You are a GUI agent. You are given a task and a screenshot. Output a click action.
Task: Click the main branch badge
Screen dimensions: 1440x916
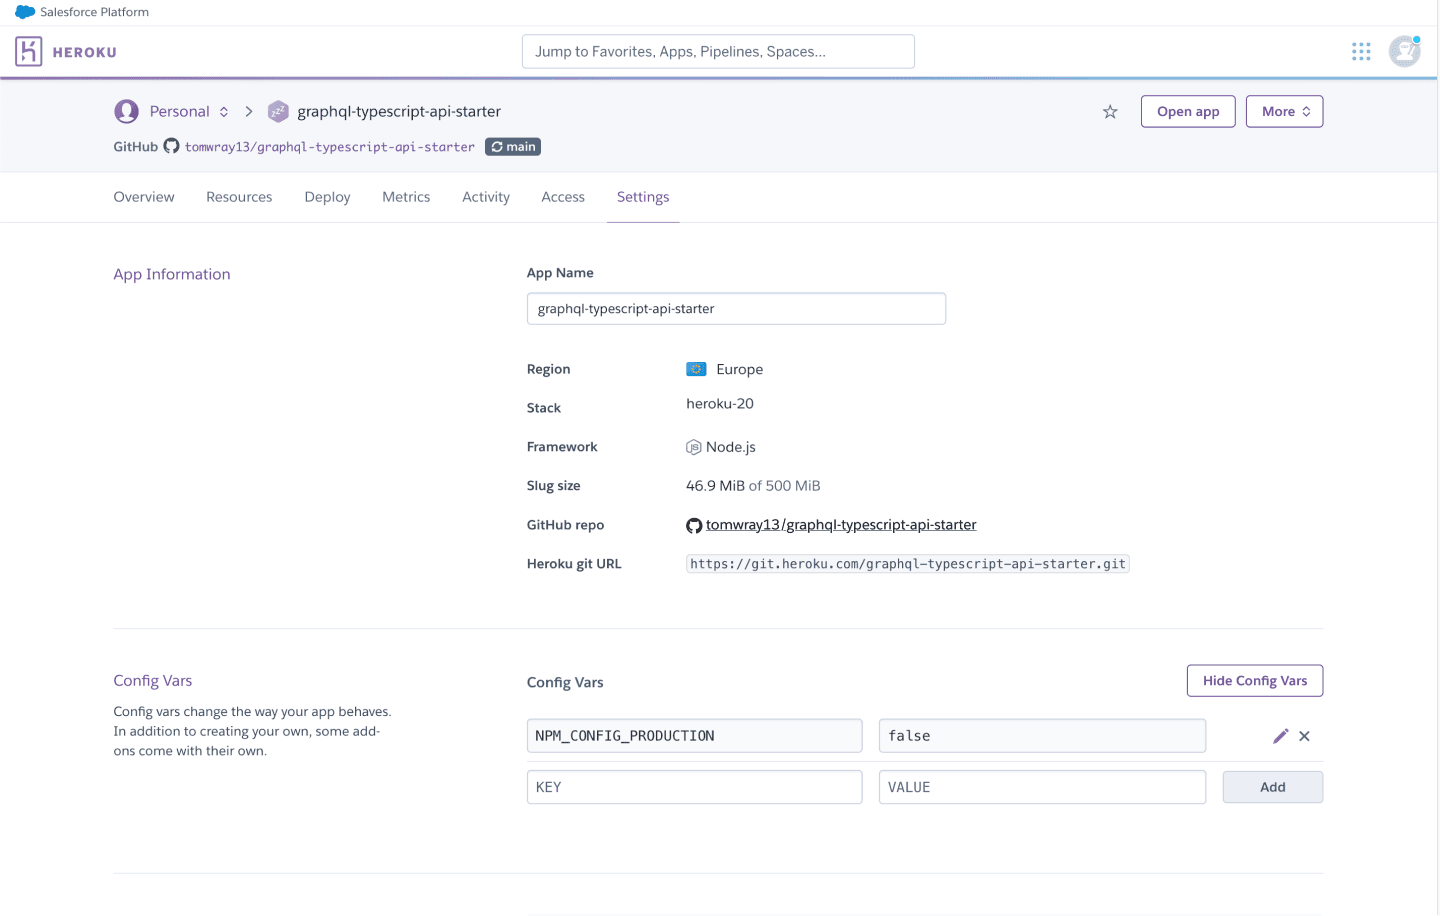click(513, 147)
